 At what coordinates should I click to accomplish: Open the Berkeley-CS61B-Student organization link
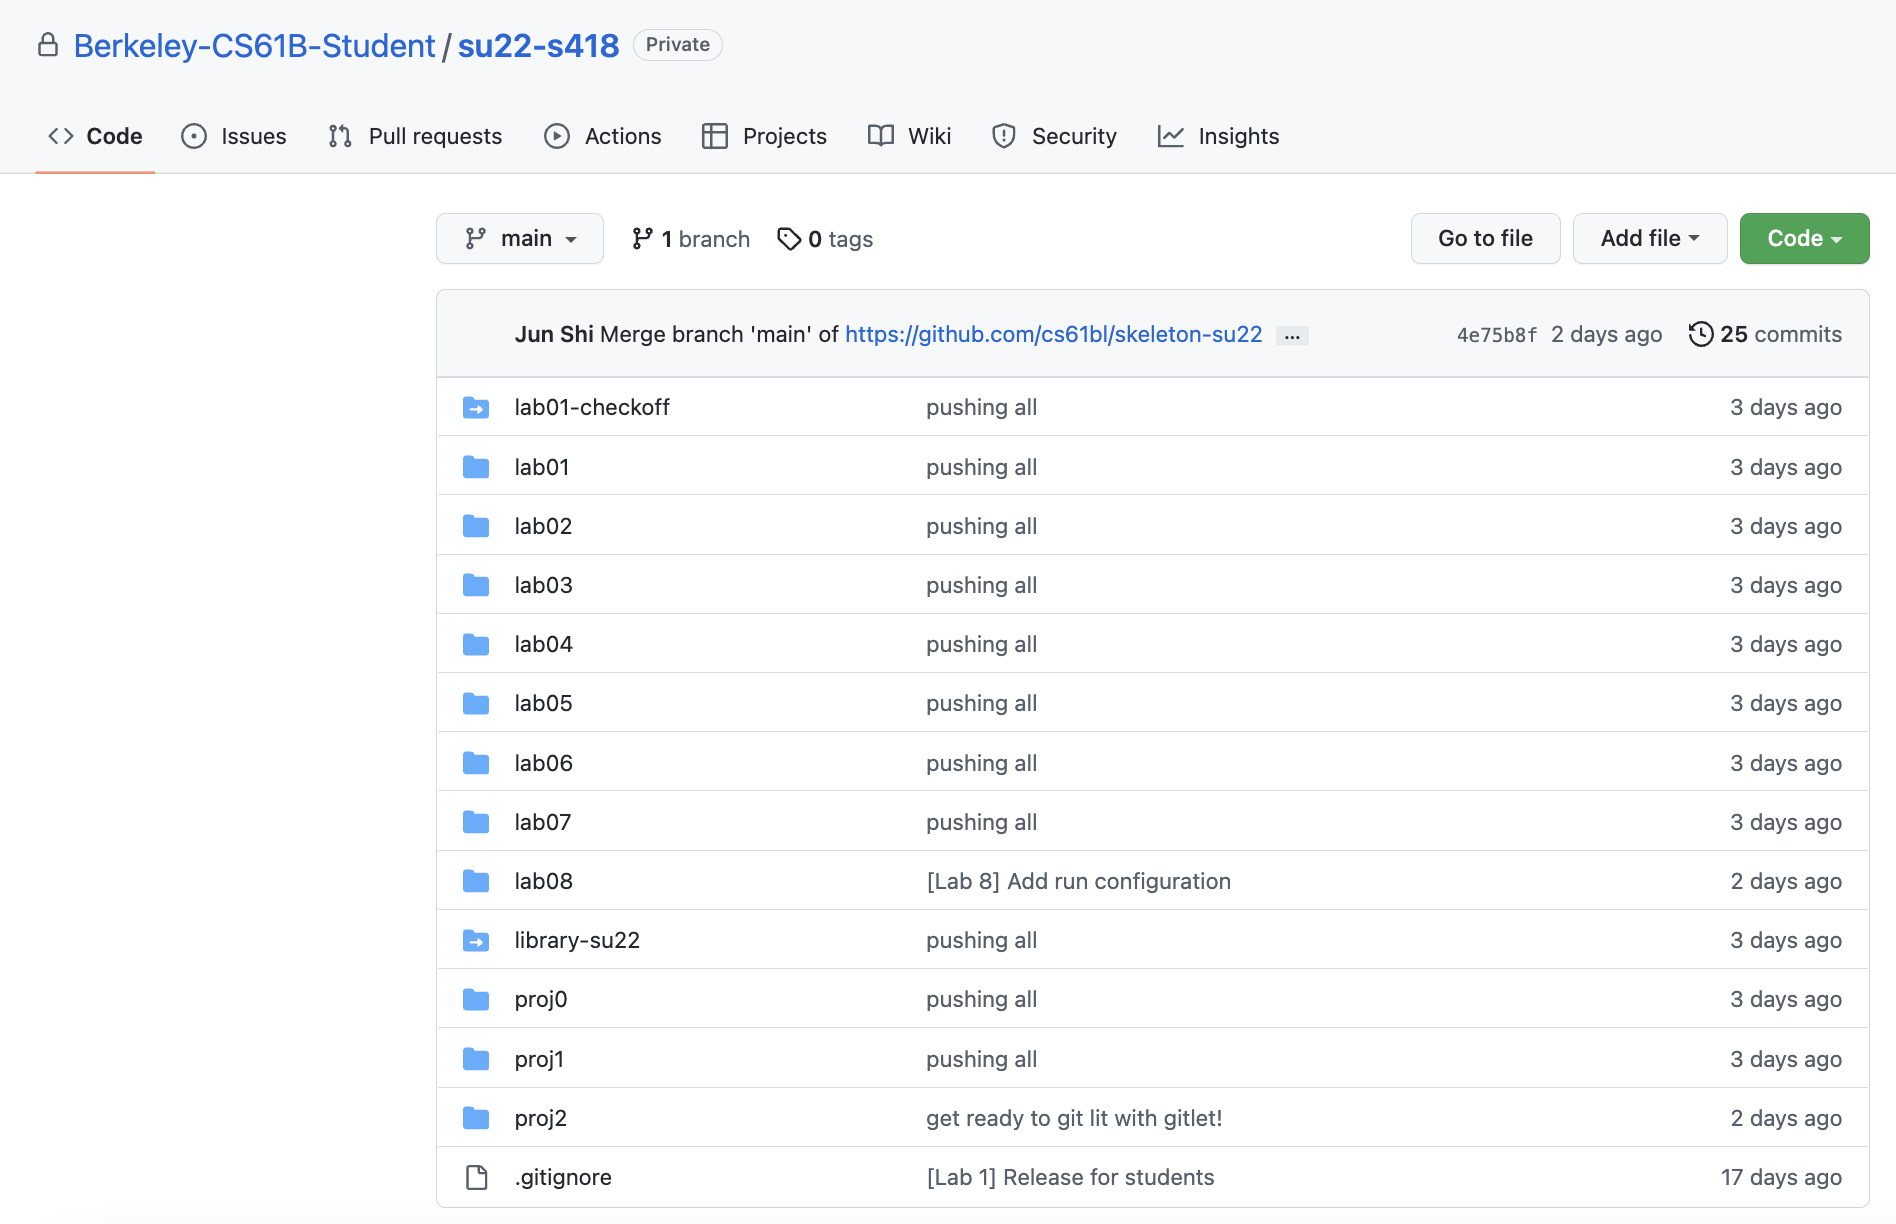(254, 46)
